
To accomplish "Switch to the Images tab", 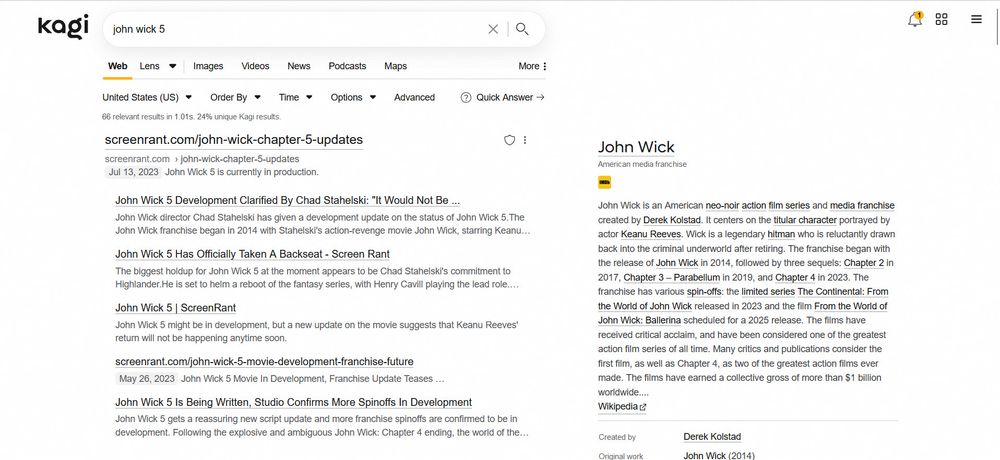I will (x=208, y=66).
